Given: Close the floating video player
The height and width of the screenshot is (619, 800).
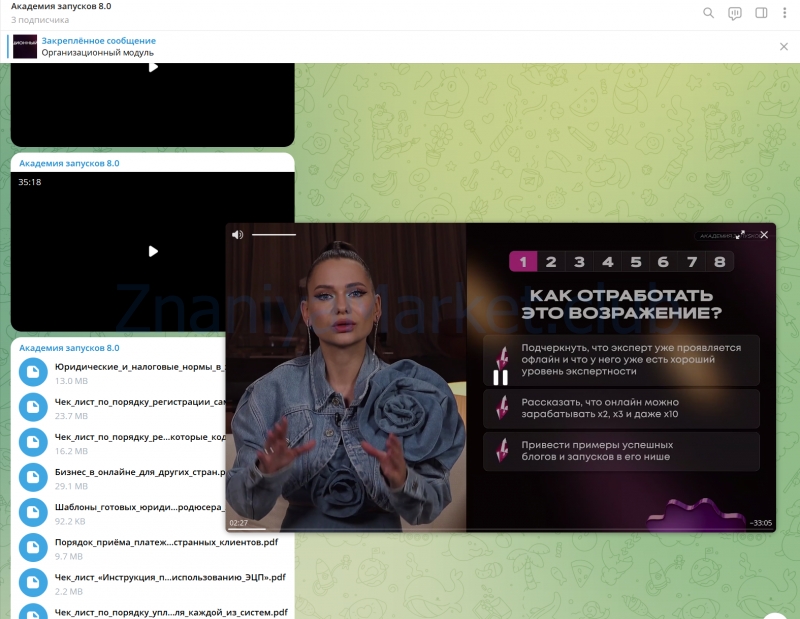Looking at the screenshot, I should [764, 235].
